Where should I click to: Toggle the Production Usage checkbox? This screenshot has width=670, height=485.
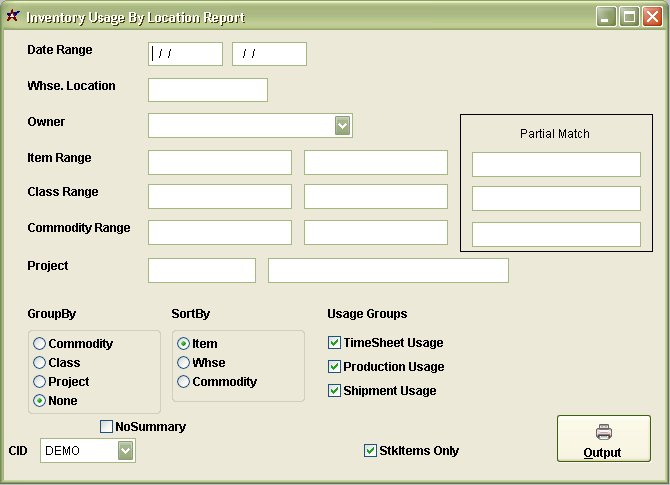[x=335, y=367]
